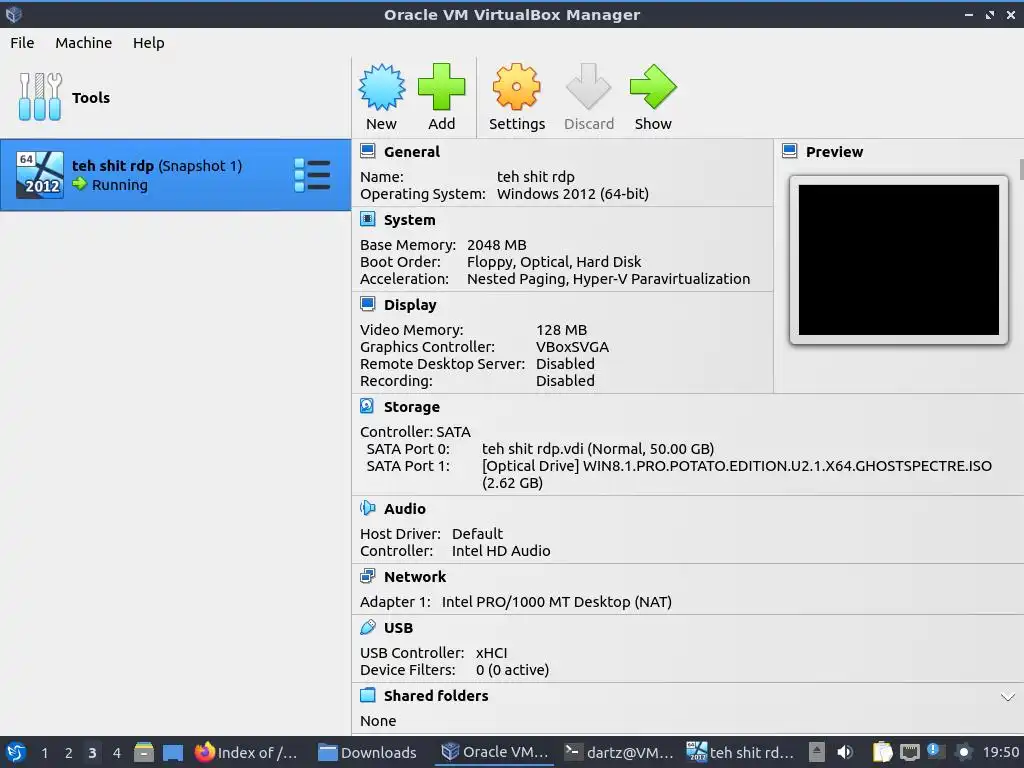Click the Storage section disk icon
The height and width of the screenshot is (768, 1024).
click(368, 406)
